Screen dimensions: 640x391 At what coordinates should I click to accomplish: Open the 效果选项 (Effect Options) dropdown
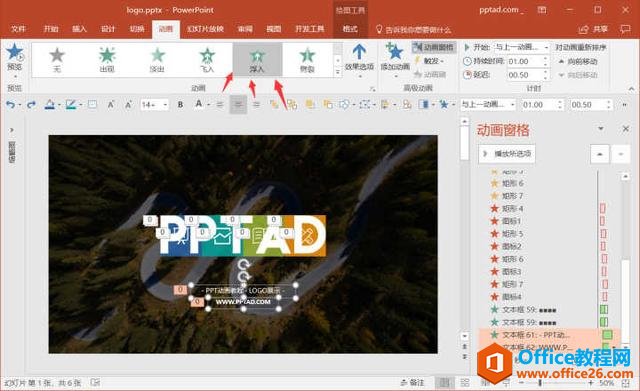coord(359,60)
